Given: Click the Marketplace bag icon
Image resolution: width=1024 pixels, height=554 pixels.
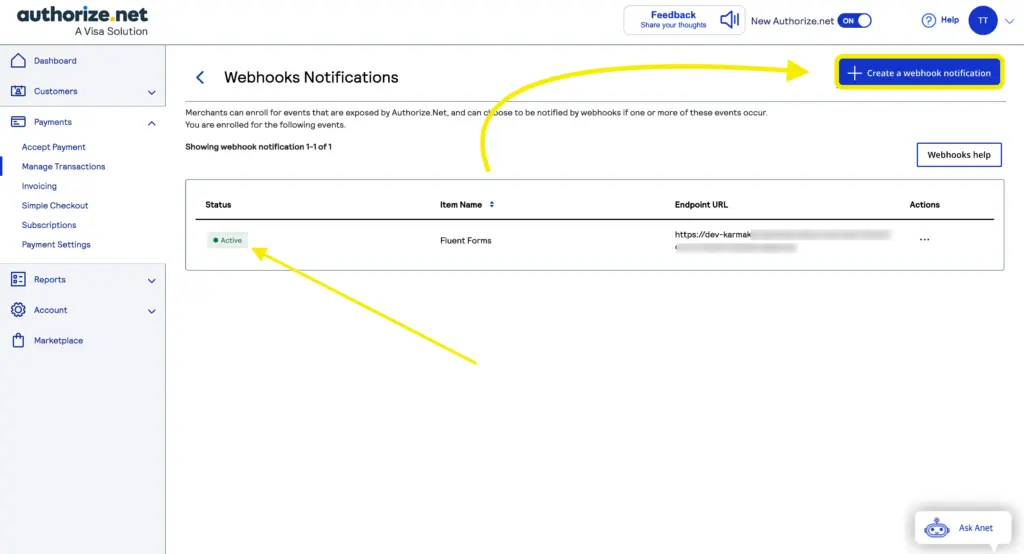Looking at the screenshot, I should [18, 340].
